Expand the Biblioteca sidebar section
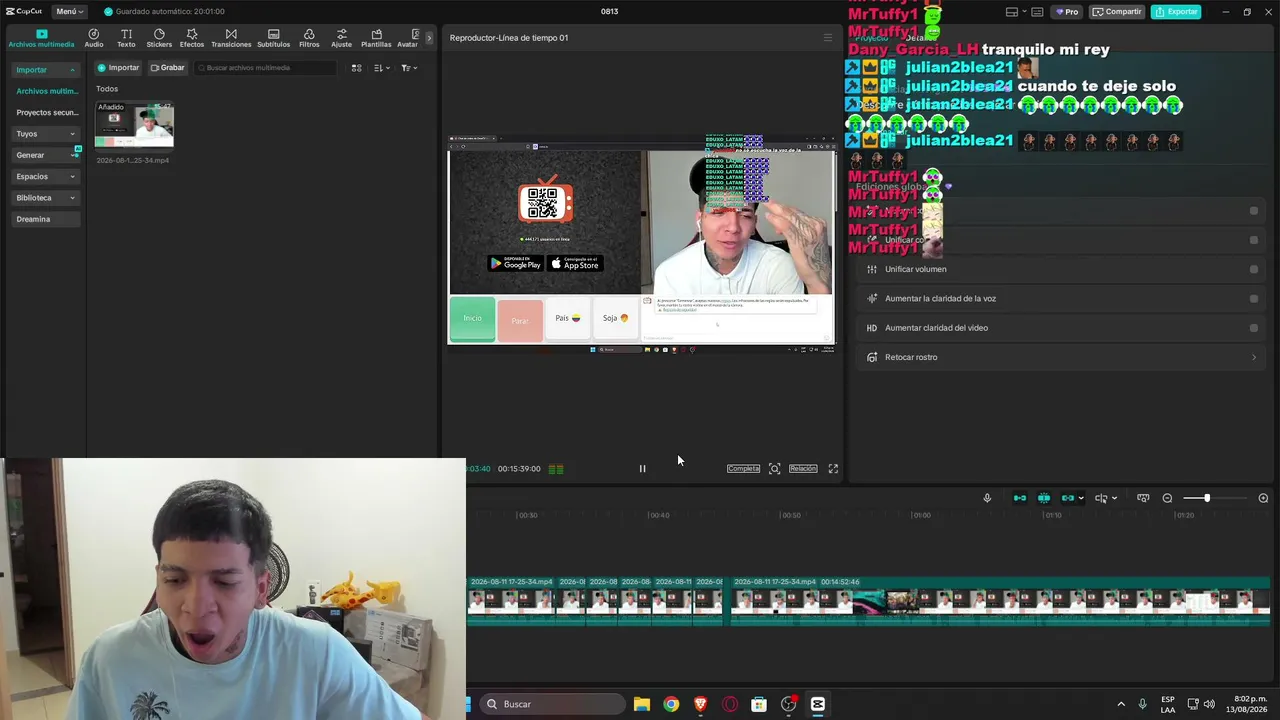1280x720 pixels. coord(46,198)
